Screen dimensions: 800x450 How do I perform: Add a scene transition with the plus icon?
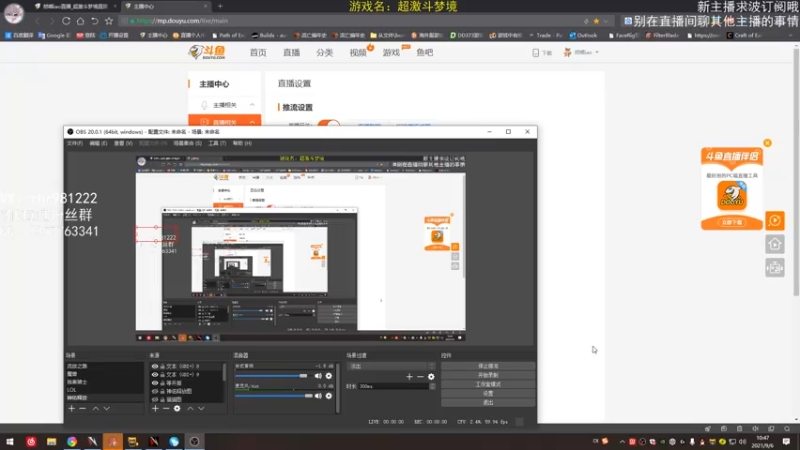click(x=409, y=377)
